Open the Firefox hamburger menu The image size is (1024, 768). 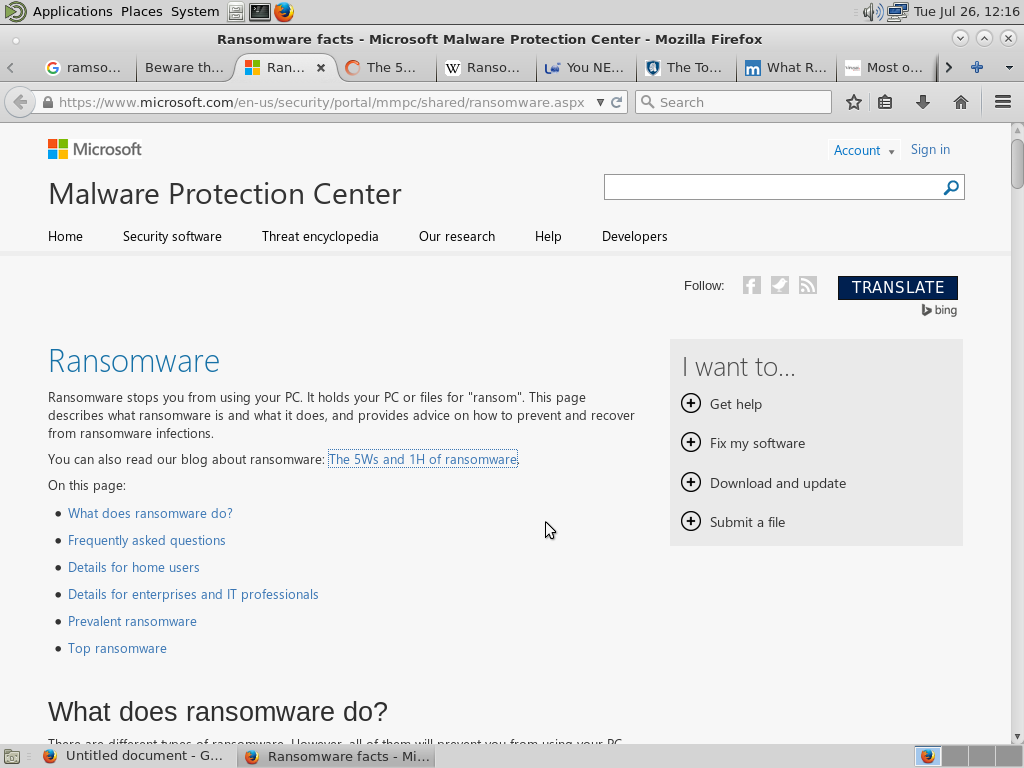pyautogui.click(x=1003, y=102)
